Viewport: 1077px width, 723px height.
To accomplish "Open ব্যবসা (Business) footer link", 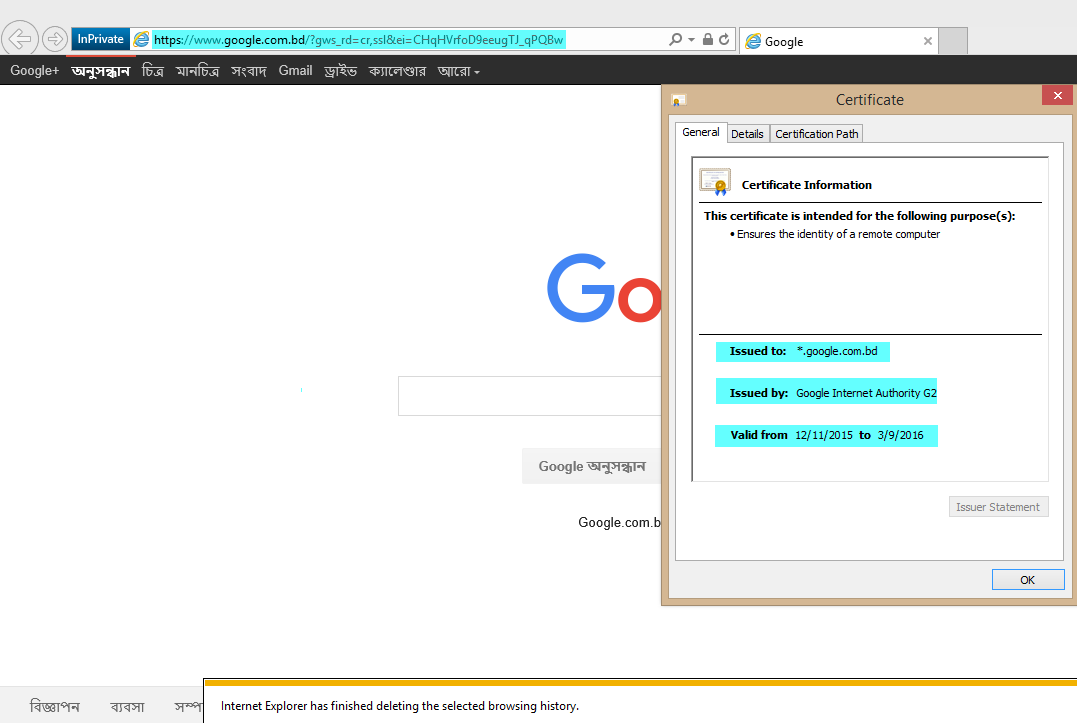I will pos(127,707).
